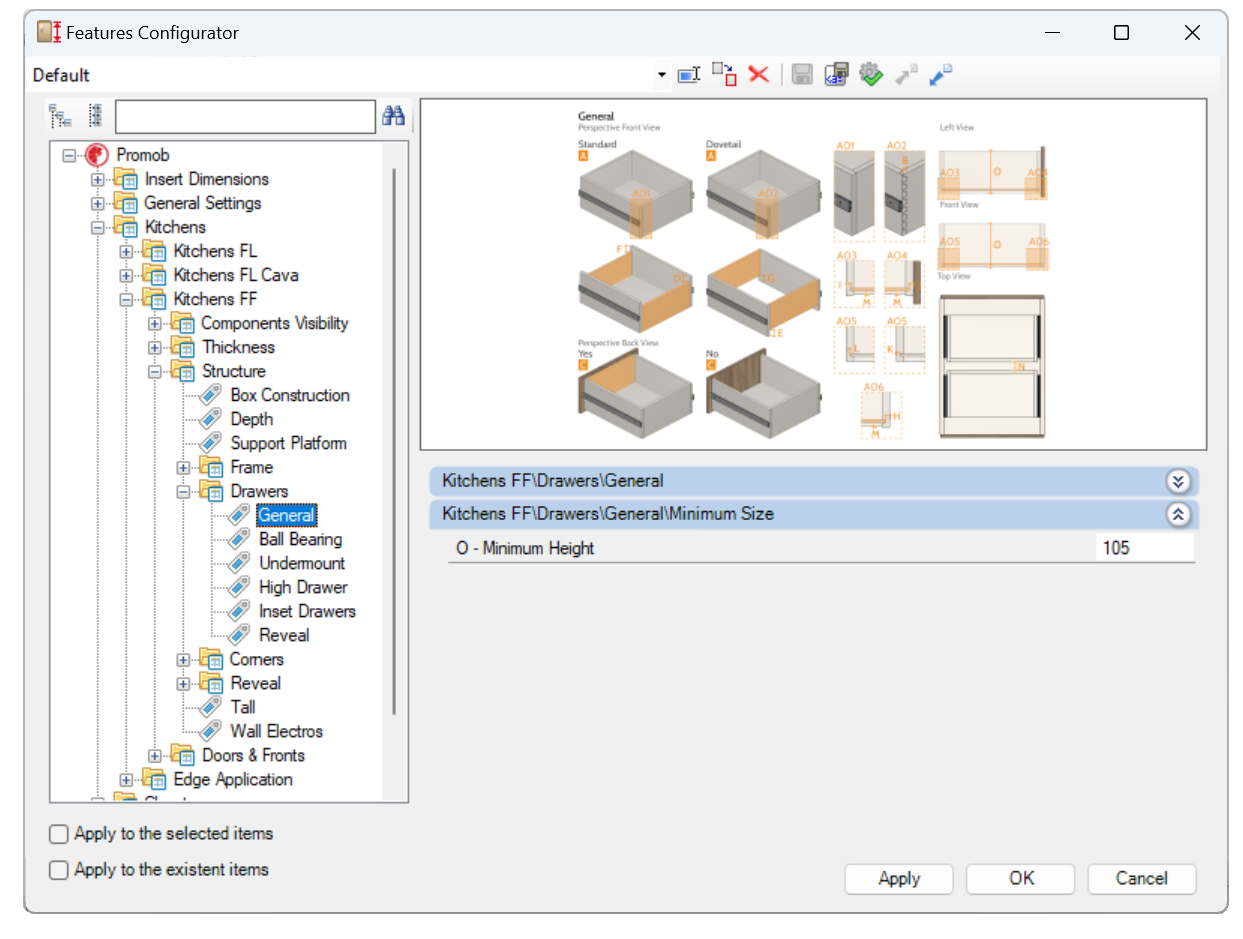Expand the Corners tree node
The width and height of the screenshot is (1243, 939).
[x=183, y=659]
